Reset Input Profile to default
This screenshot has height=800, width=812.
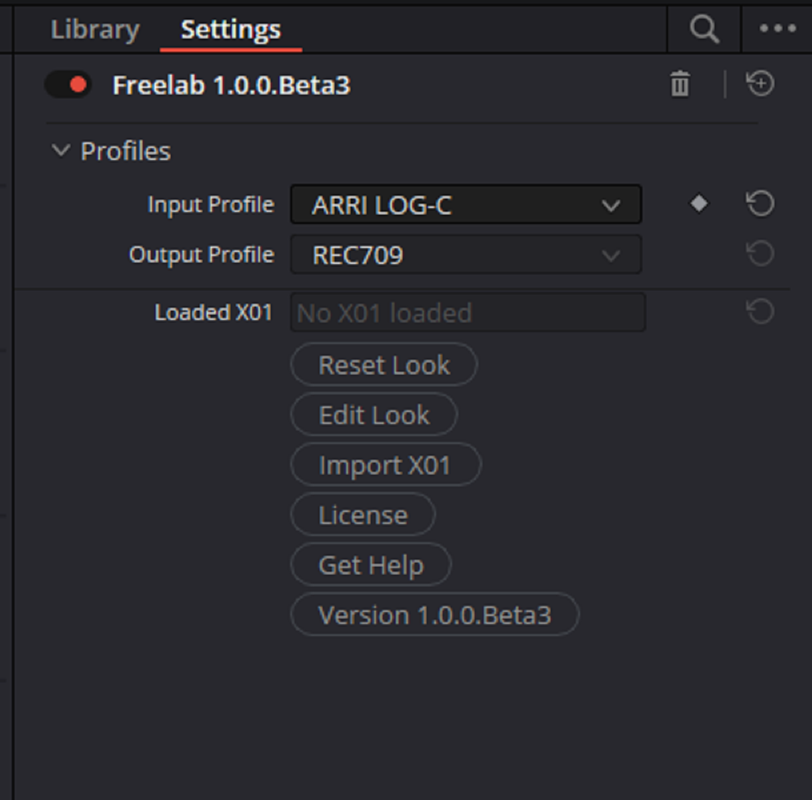point(760,203)
